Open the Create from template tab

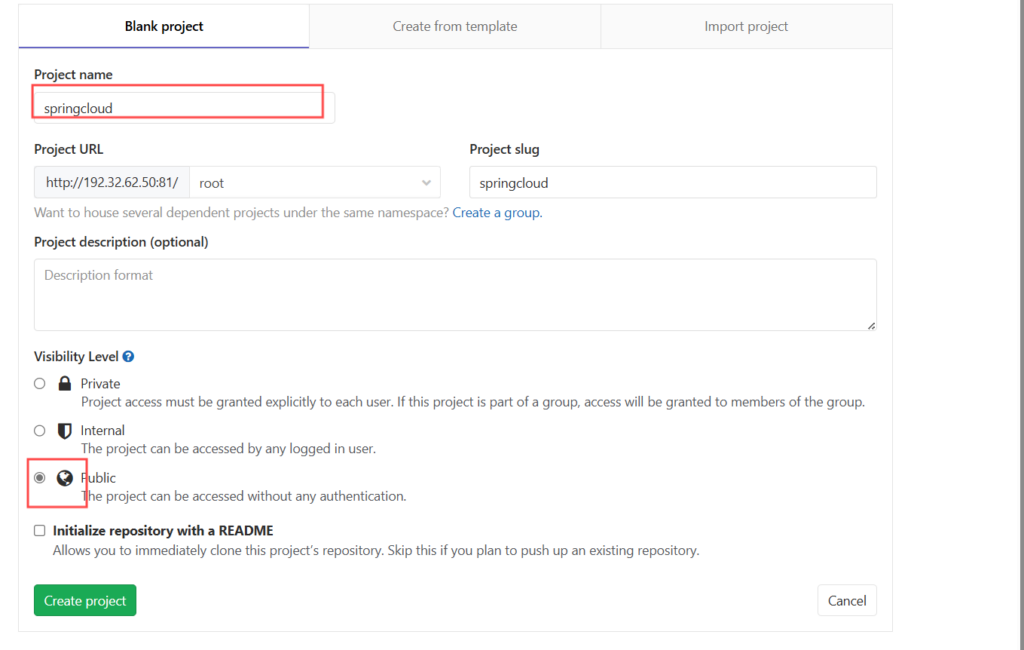click(455, 26)
